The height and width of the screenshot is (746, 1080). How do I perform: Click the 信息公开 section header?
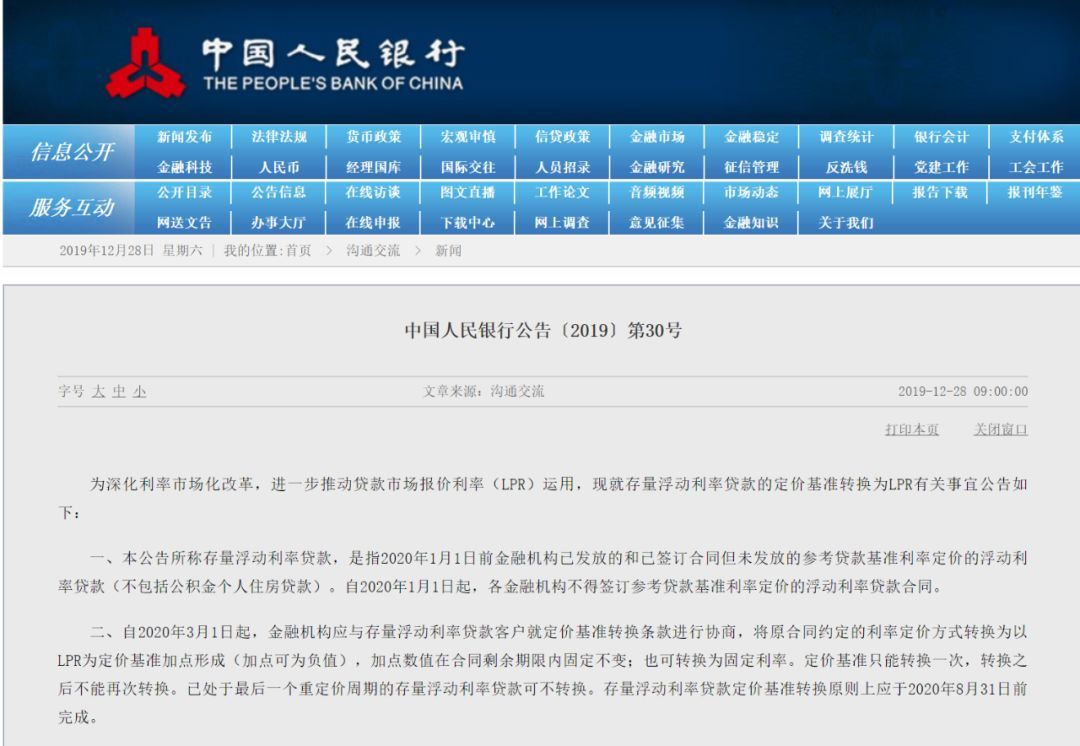coord(72,152)
